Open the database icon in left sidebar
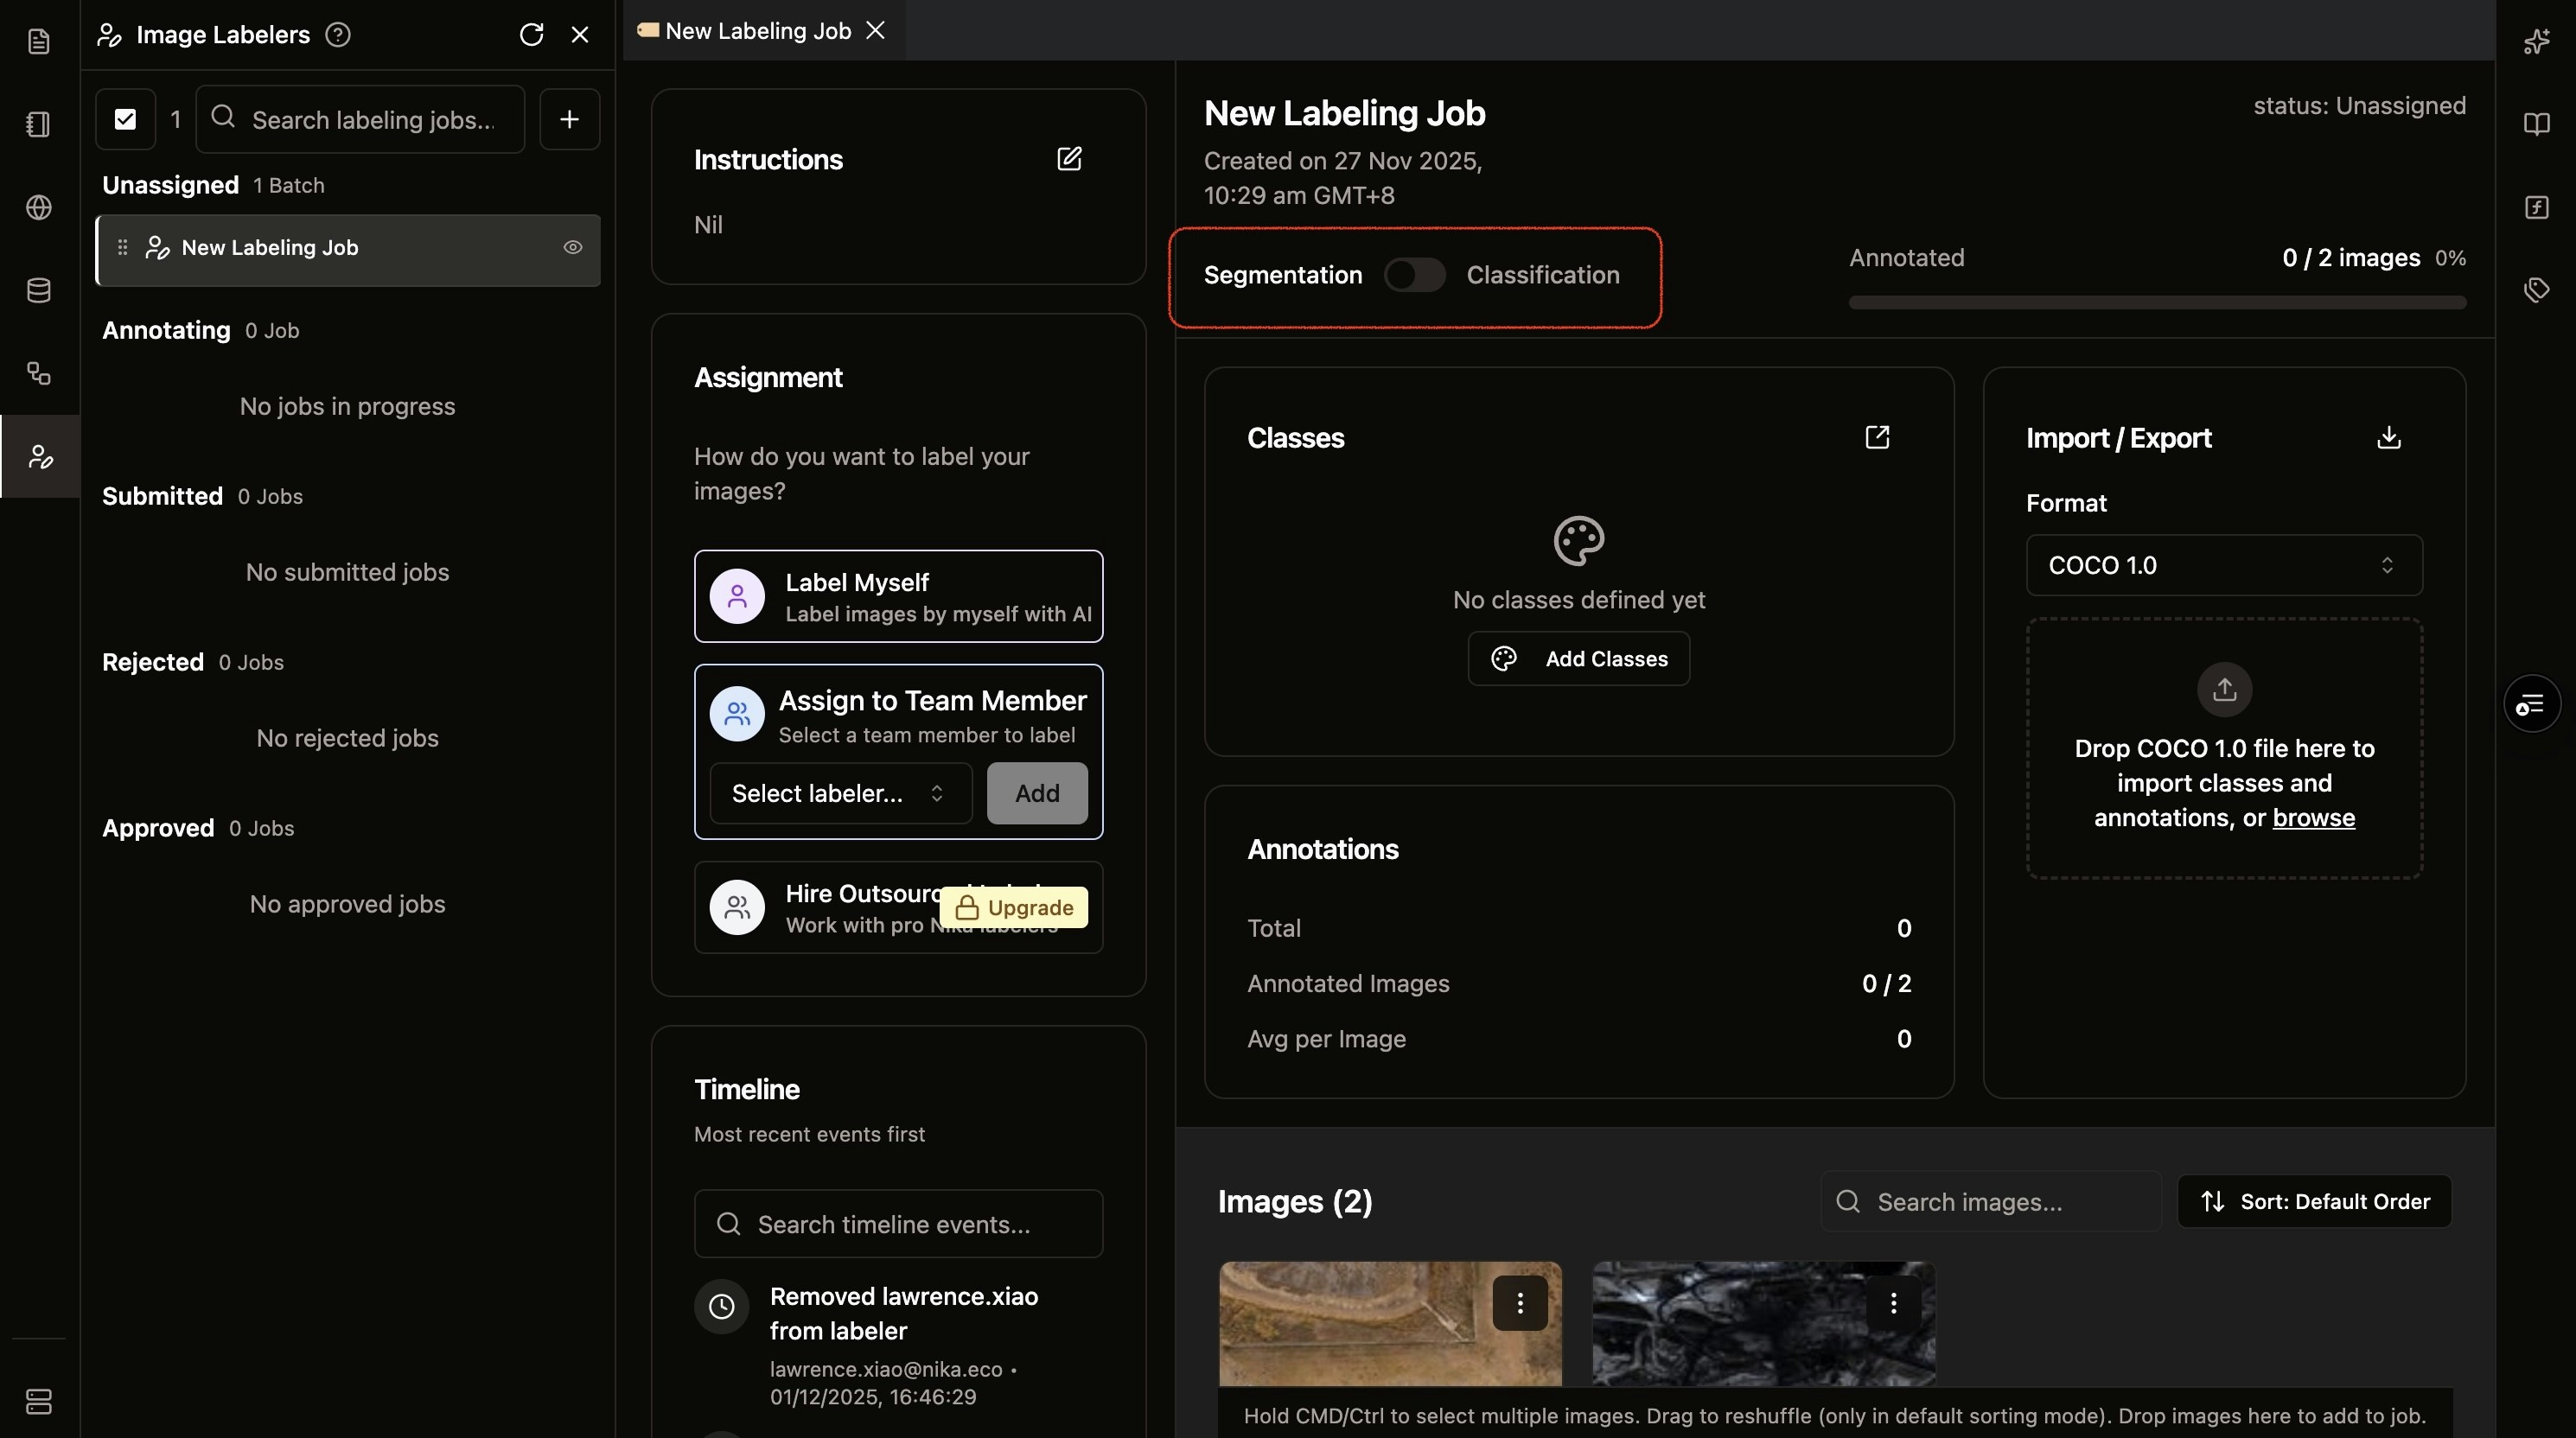The height and width of the screenshot is (1438, 2576). [39, 291]
